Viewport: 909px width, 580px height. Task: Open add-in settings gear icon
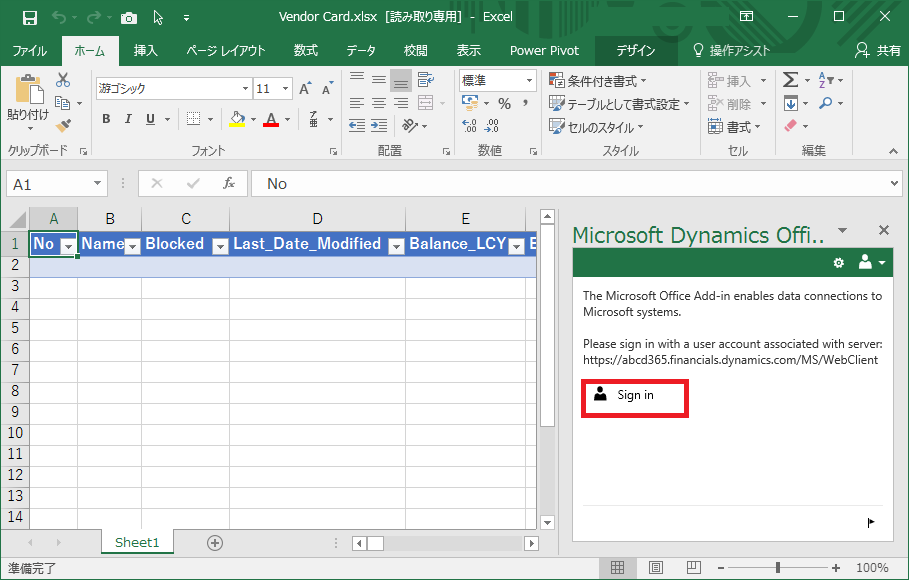tap(838, 263)
